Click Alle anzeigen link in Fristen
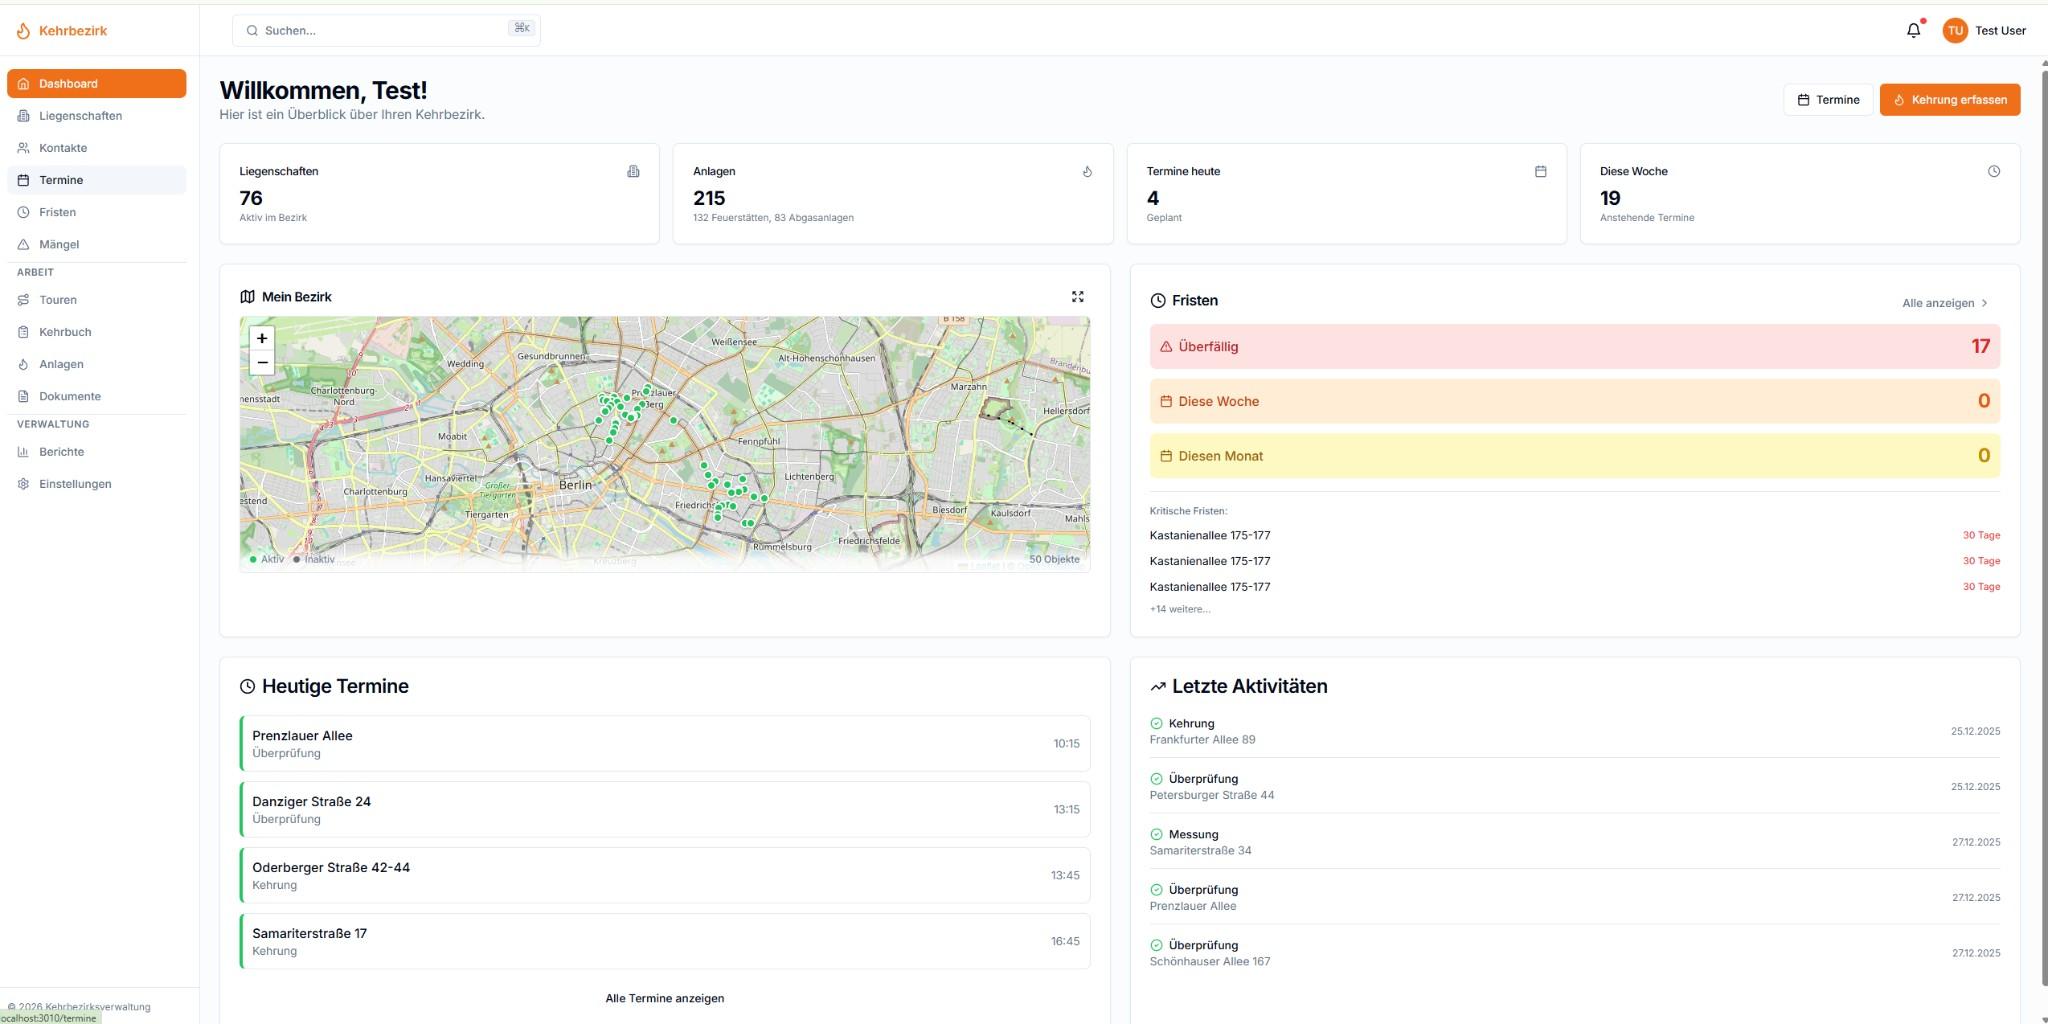This screenshot has width=2048, height=1024. pos(1945,303)
